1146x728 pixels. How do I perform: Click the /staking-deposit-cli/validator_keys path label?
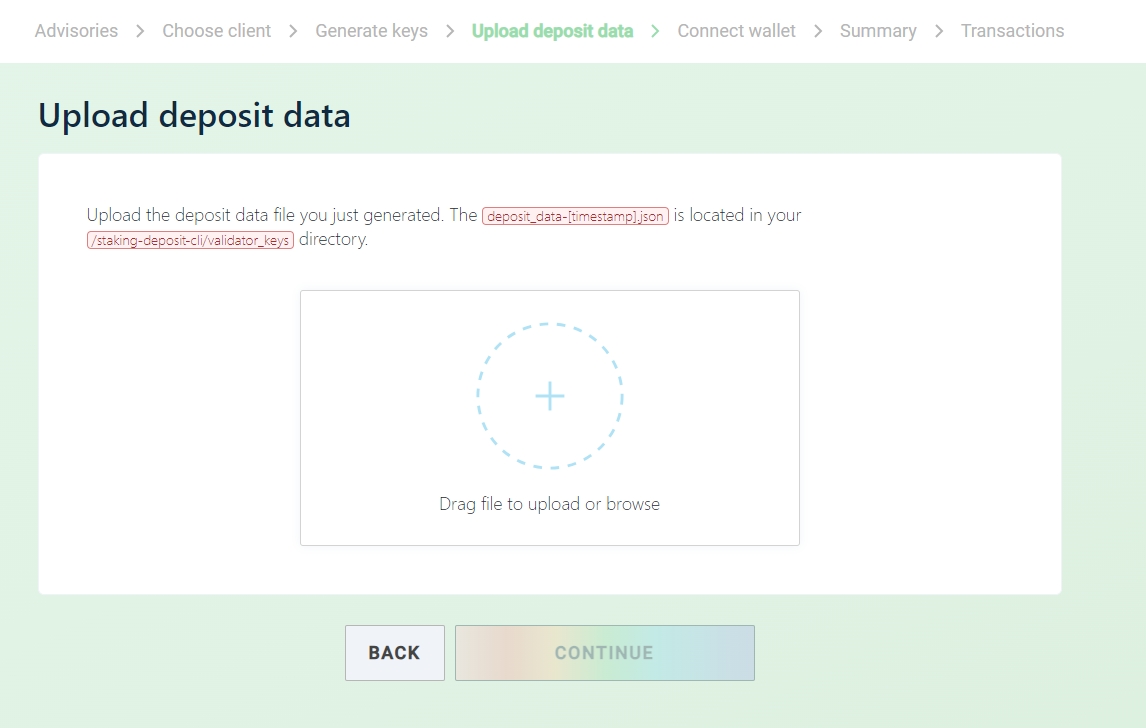point(190,241)
